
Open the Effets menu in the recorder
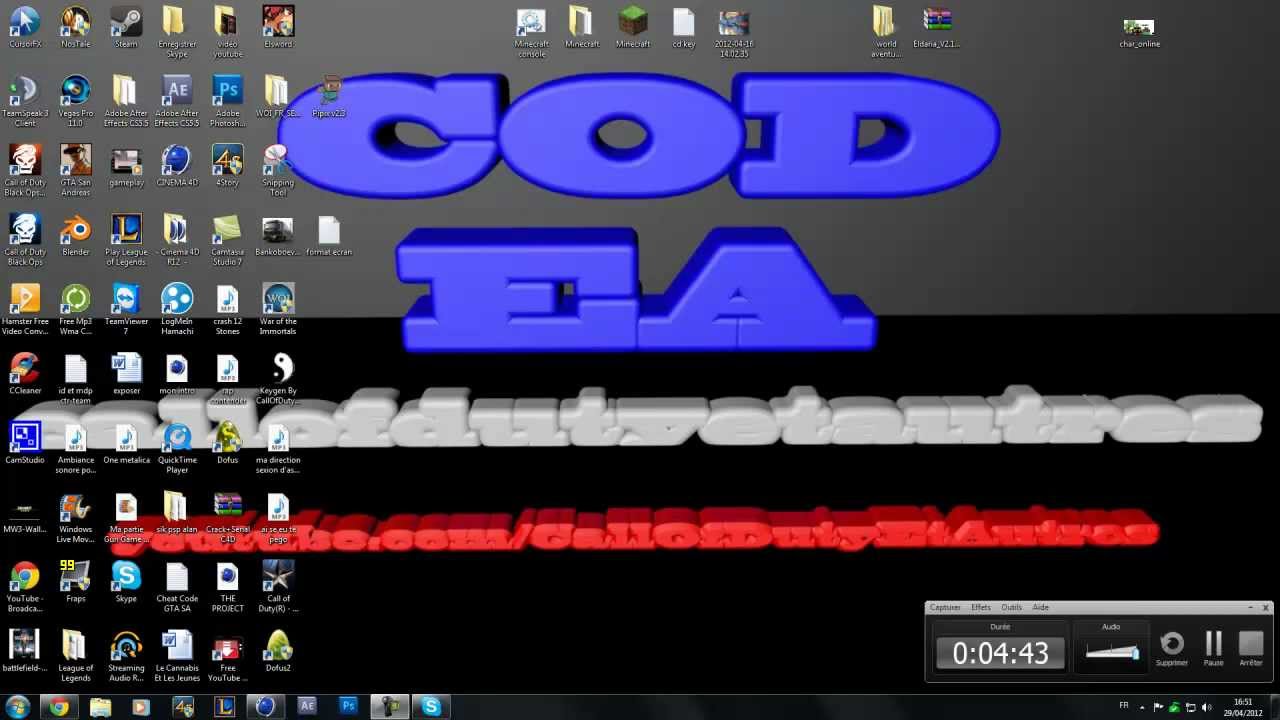click(x=981, y=607)
